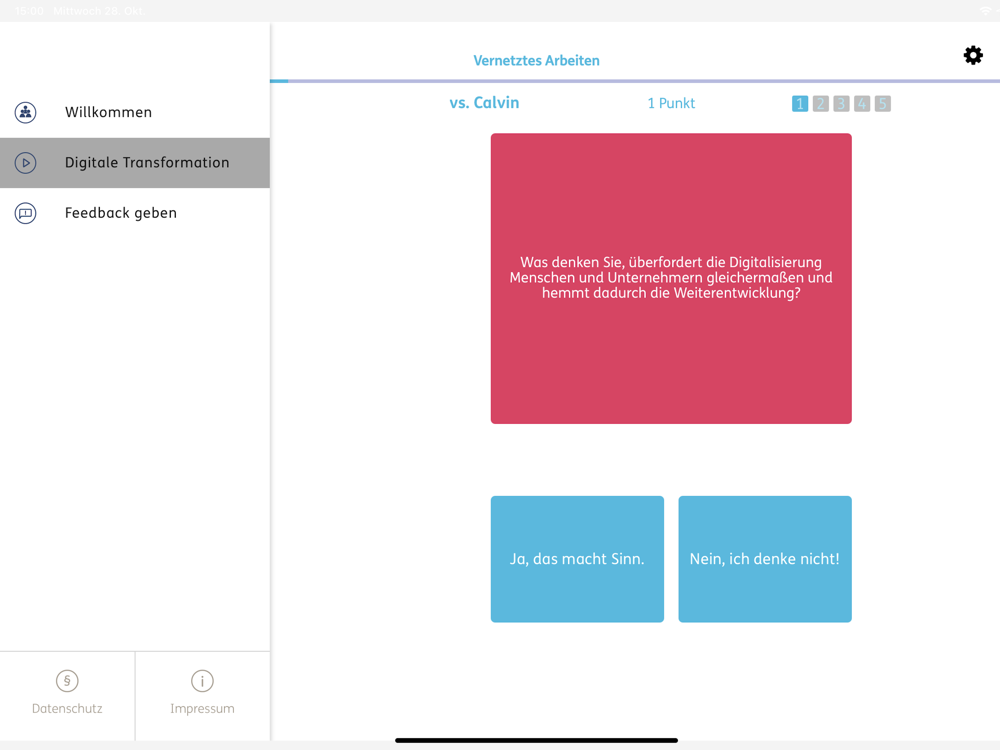
Task: Click the Vernetztes Arbeiten title
Action: tap(536, 61)
